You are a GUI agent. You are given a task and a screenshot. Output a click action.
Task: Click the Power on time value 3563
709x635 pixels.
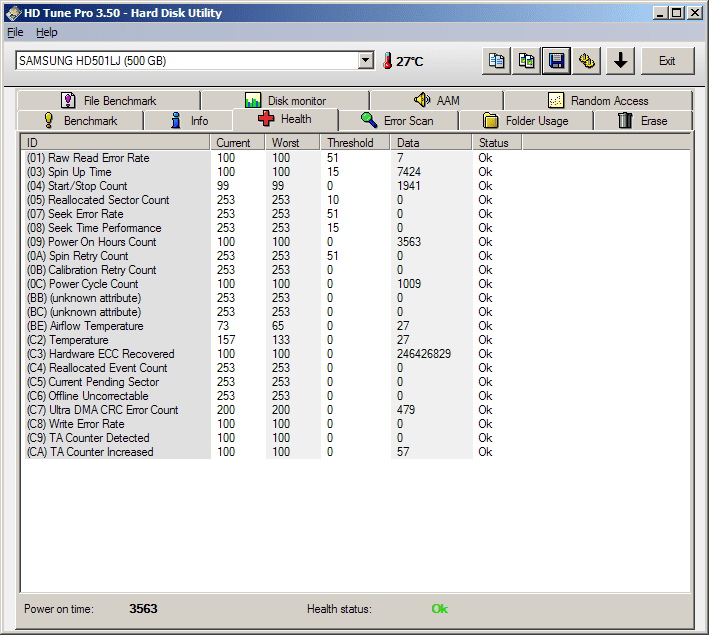[x=143, y=609]
